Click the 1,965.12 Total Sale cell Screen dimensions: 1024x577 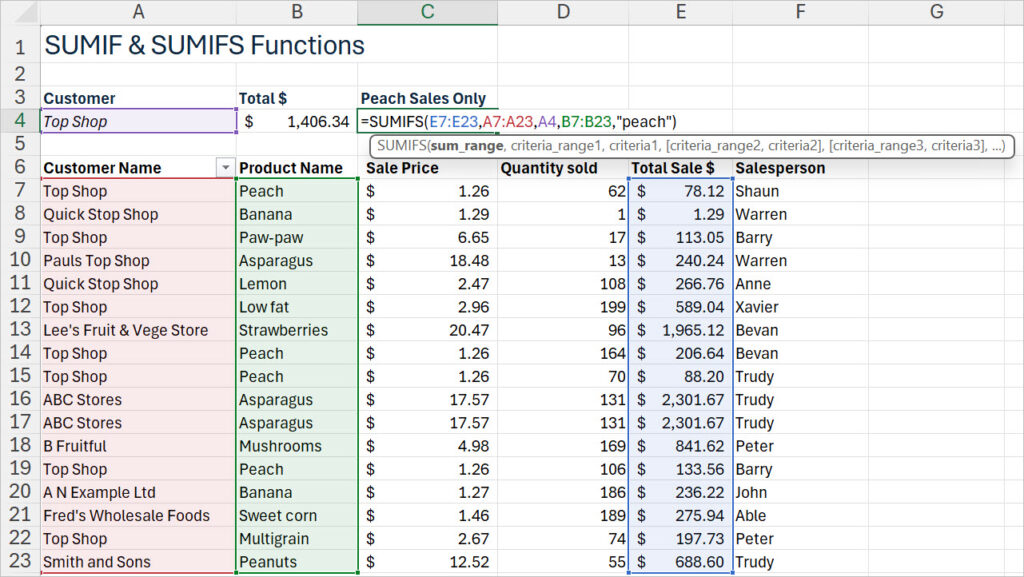click(681, 330)
